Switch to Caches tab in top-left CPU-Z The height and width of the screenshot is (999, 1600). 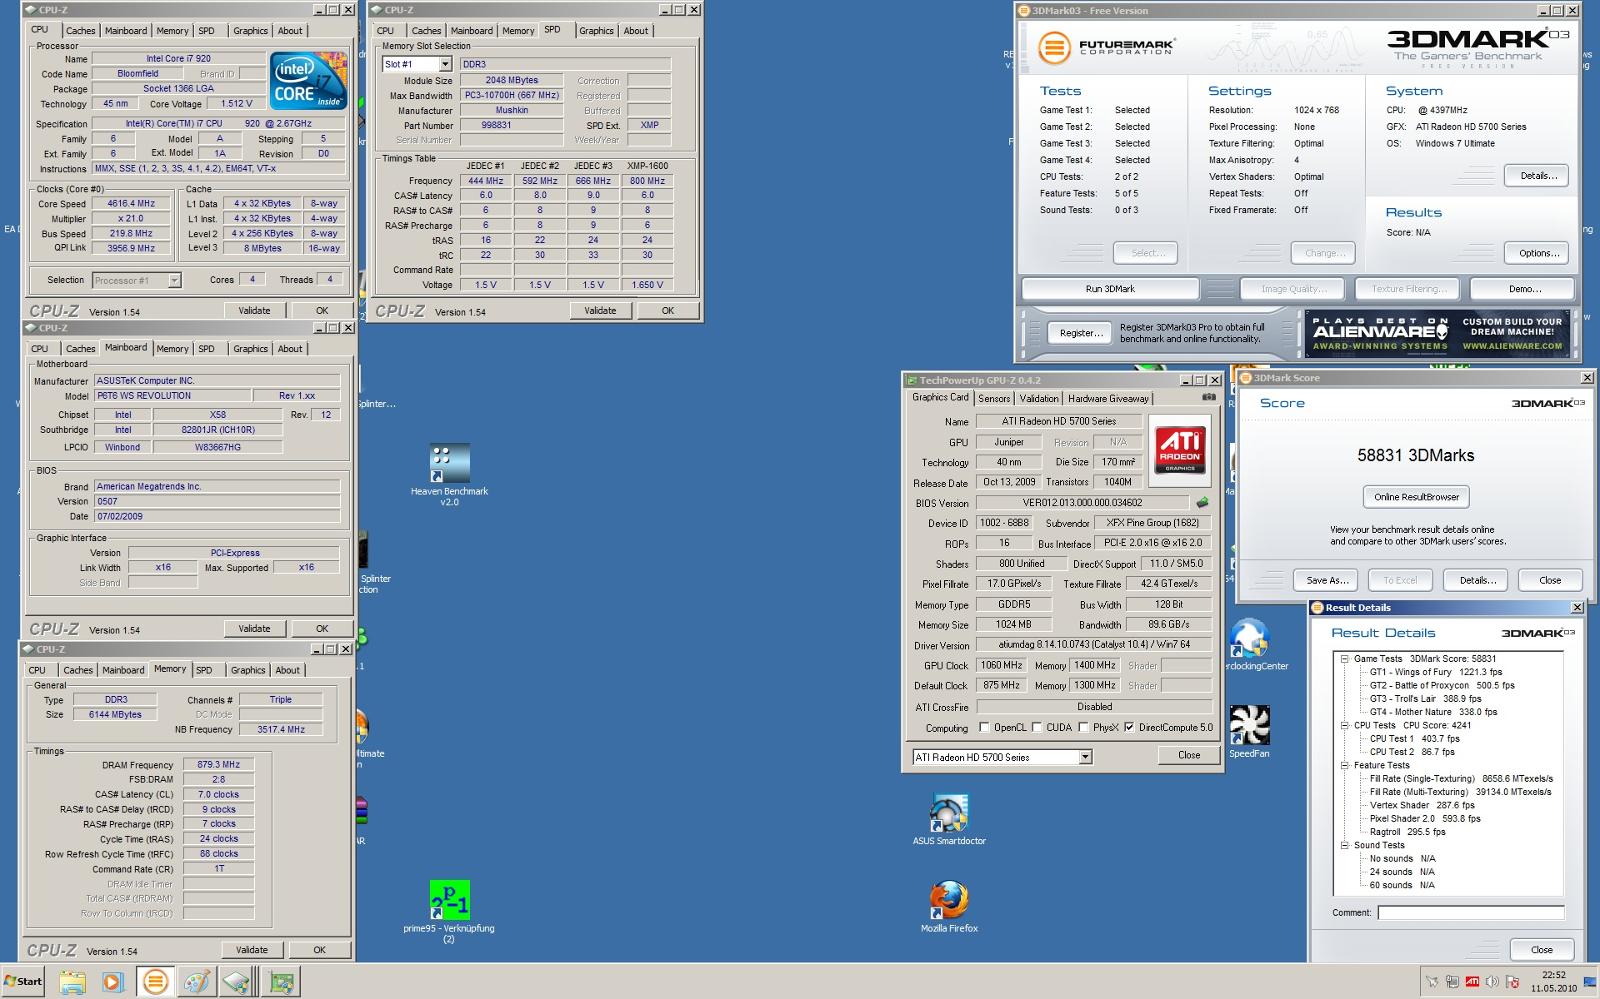click(80, 31)
